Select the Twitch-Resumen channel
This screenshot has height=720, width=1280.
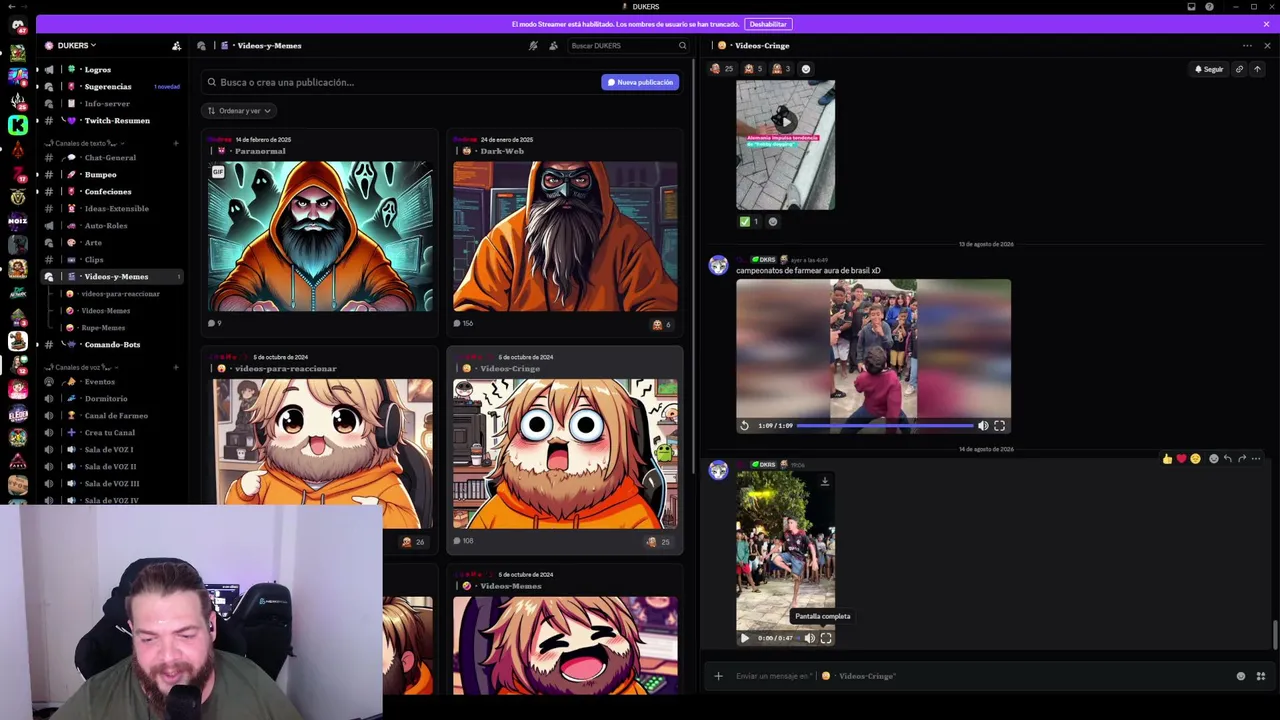[117, 120]
